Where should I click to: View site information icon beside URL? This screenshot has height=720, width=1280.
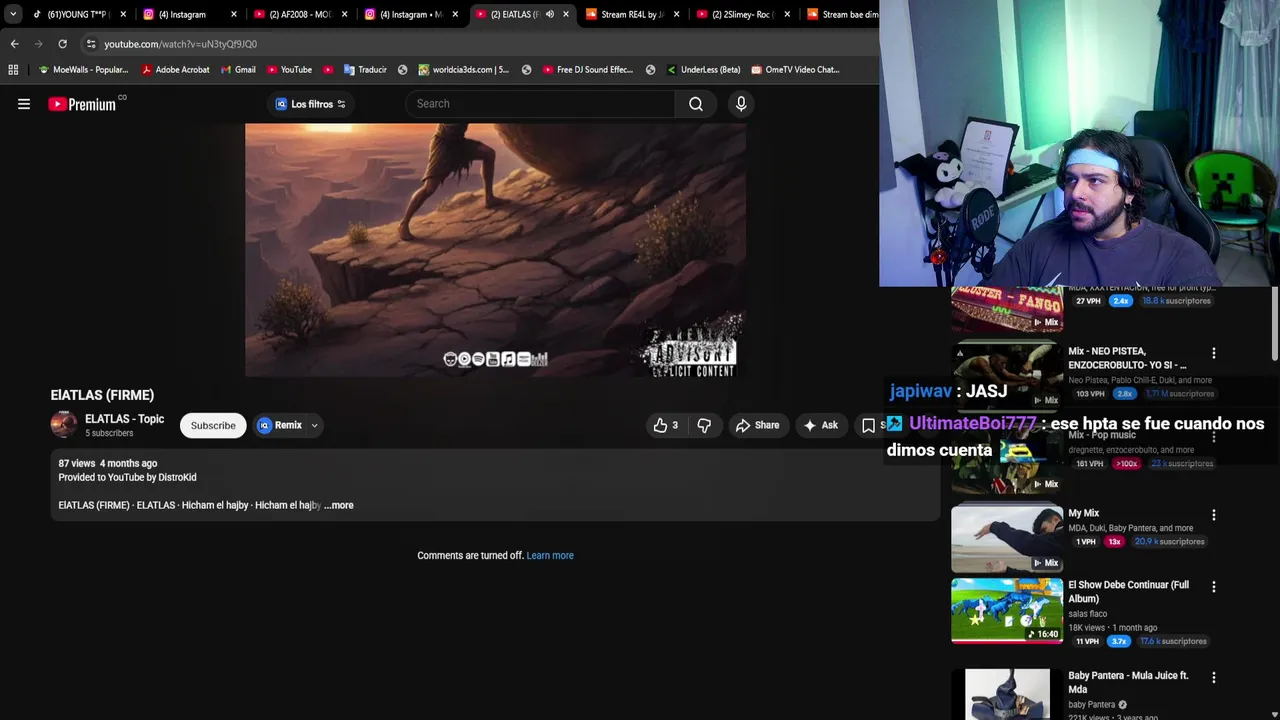point(91,44)
